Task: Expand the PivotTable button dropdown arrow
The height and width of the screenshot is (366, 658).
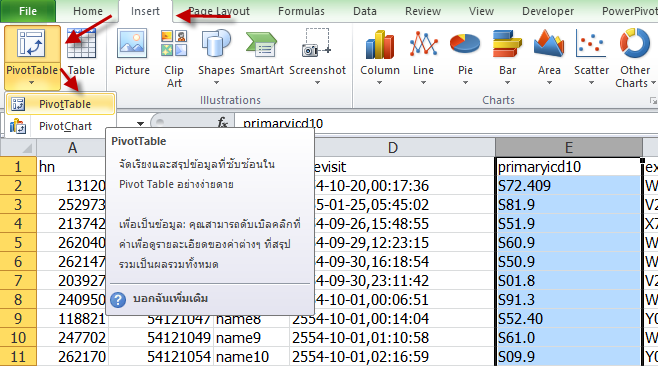Action: [x=31, y=83]
